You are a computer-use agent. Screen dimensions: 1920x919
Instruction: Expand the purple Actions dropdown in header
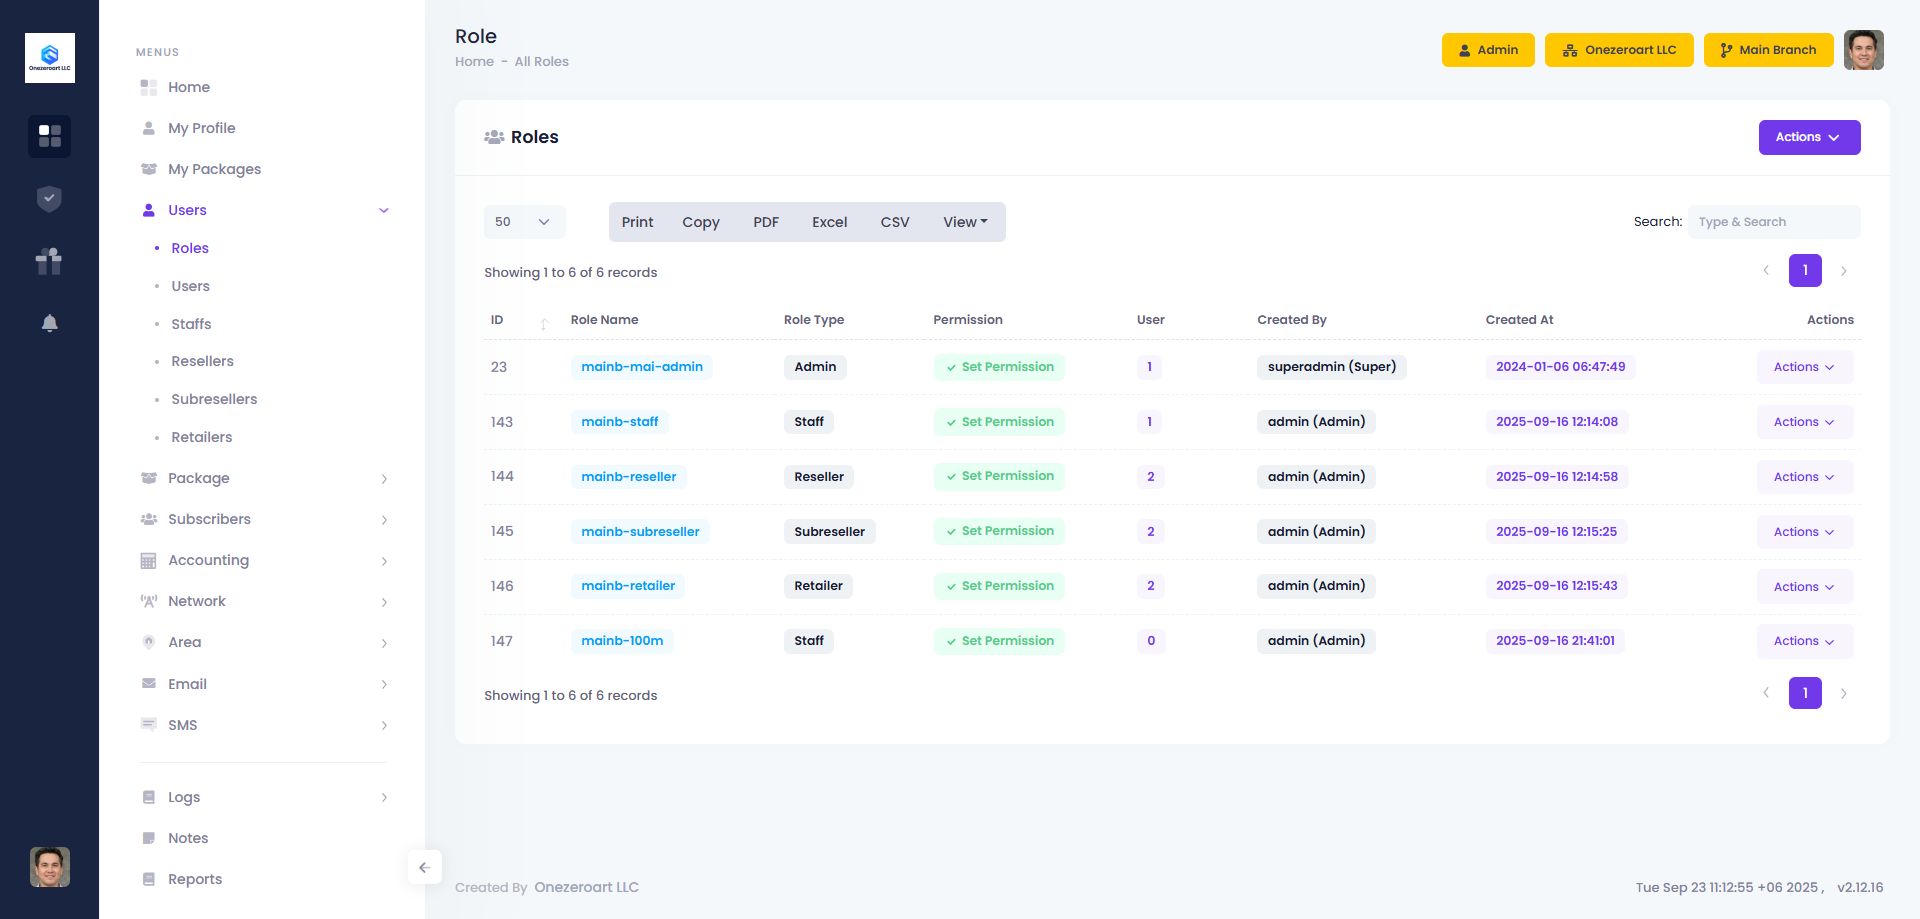pyautogui.click(x=1809, y=137)
